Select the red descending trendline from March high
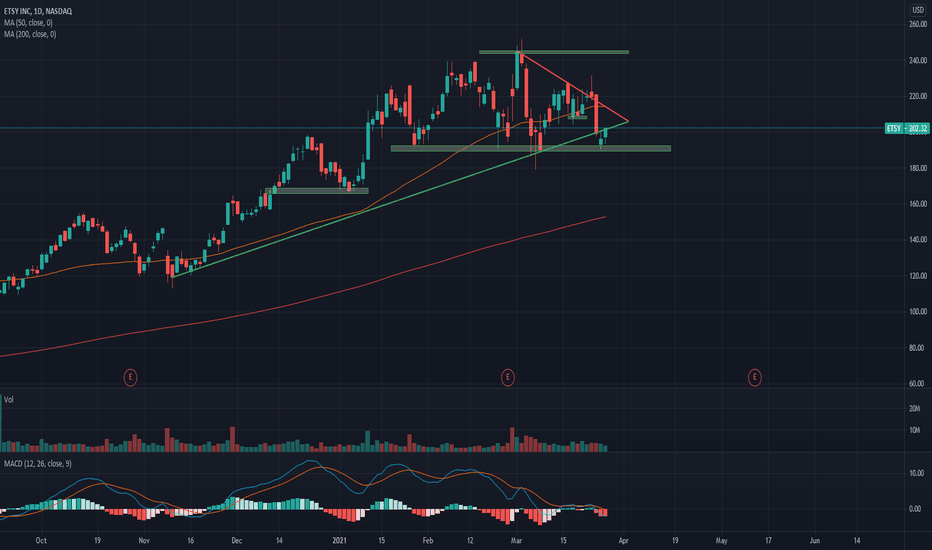932x550 pixels. [x=574, y=88]
